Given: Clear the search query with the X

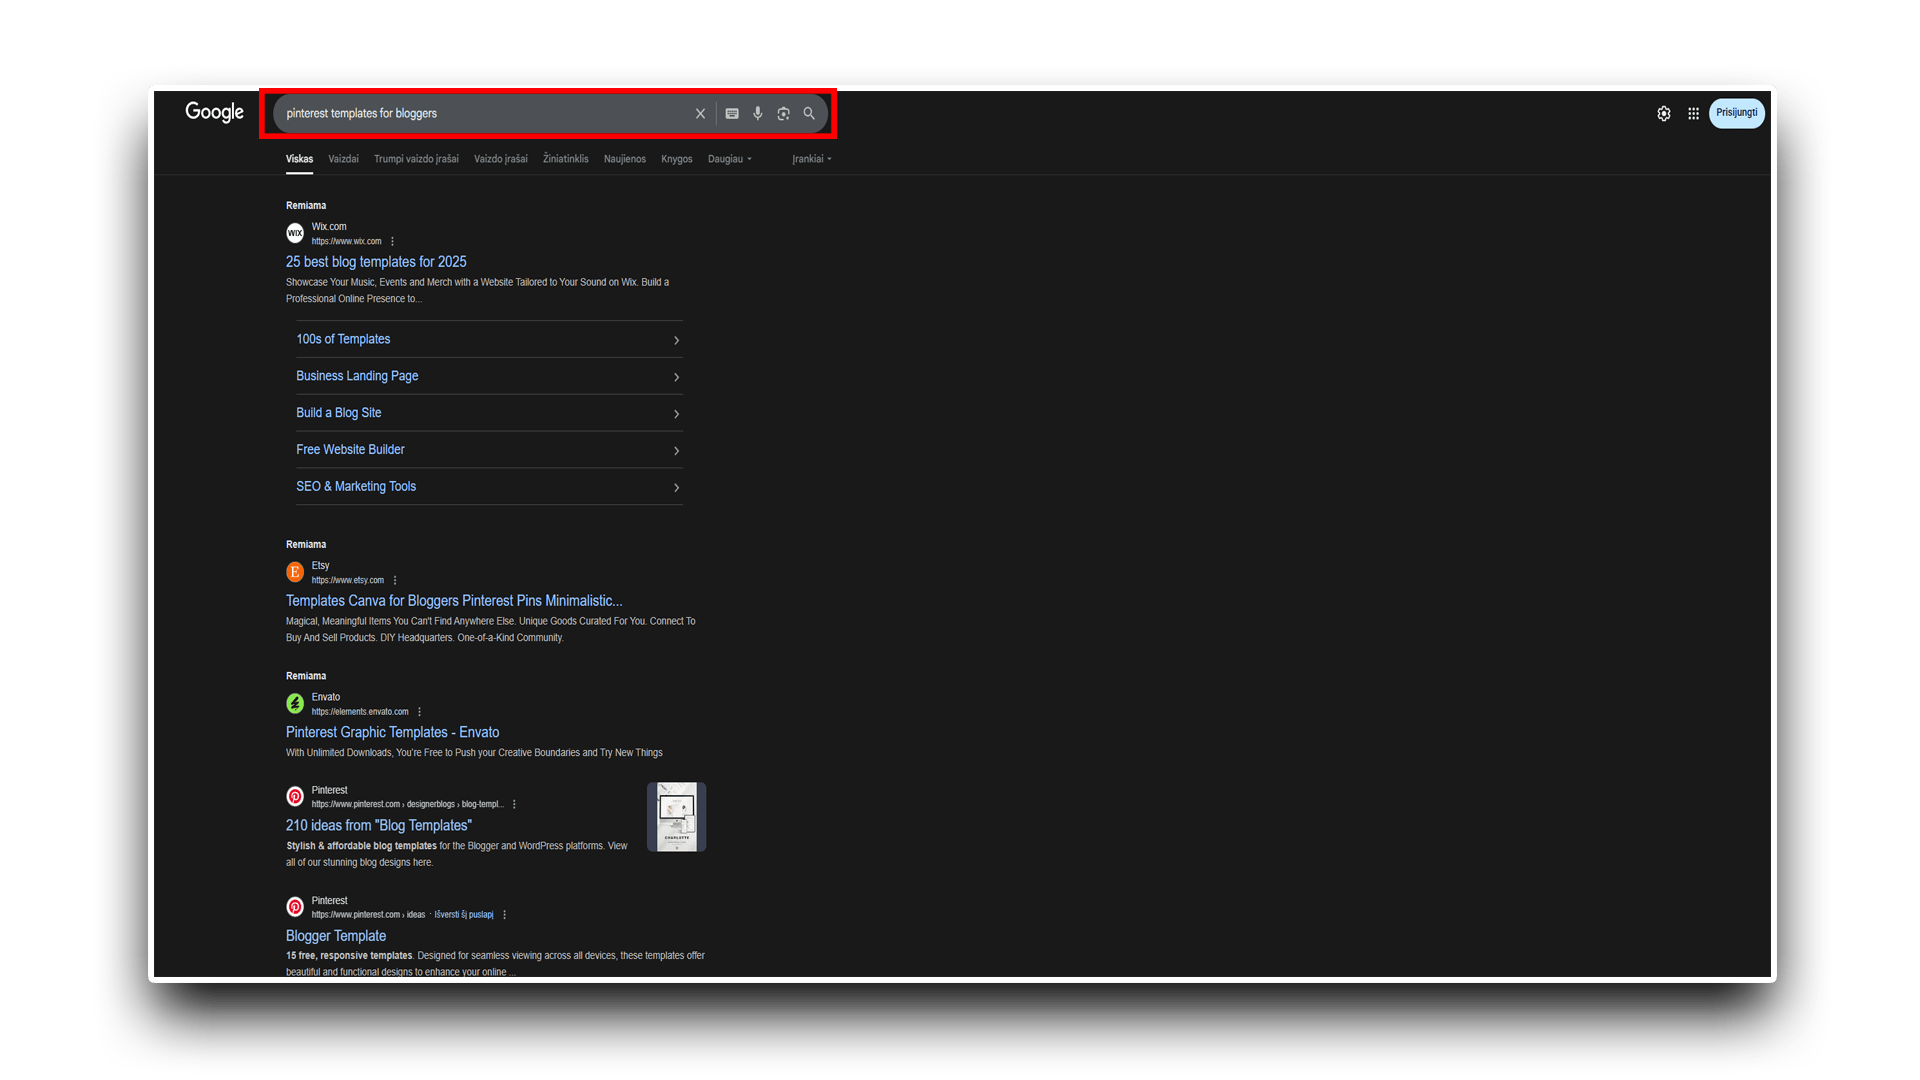Looking at the screenshot, I should pos(700,113).
